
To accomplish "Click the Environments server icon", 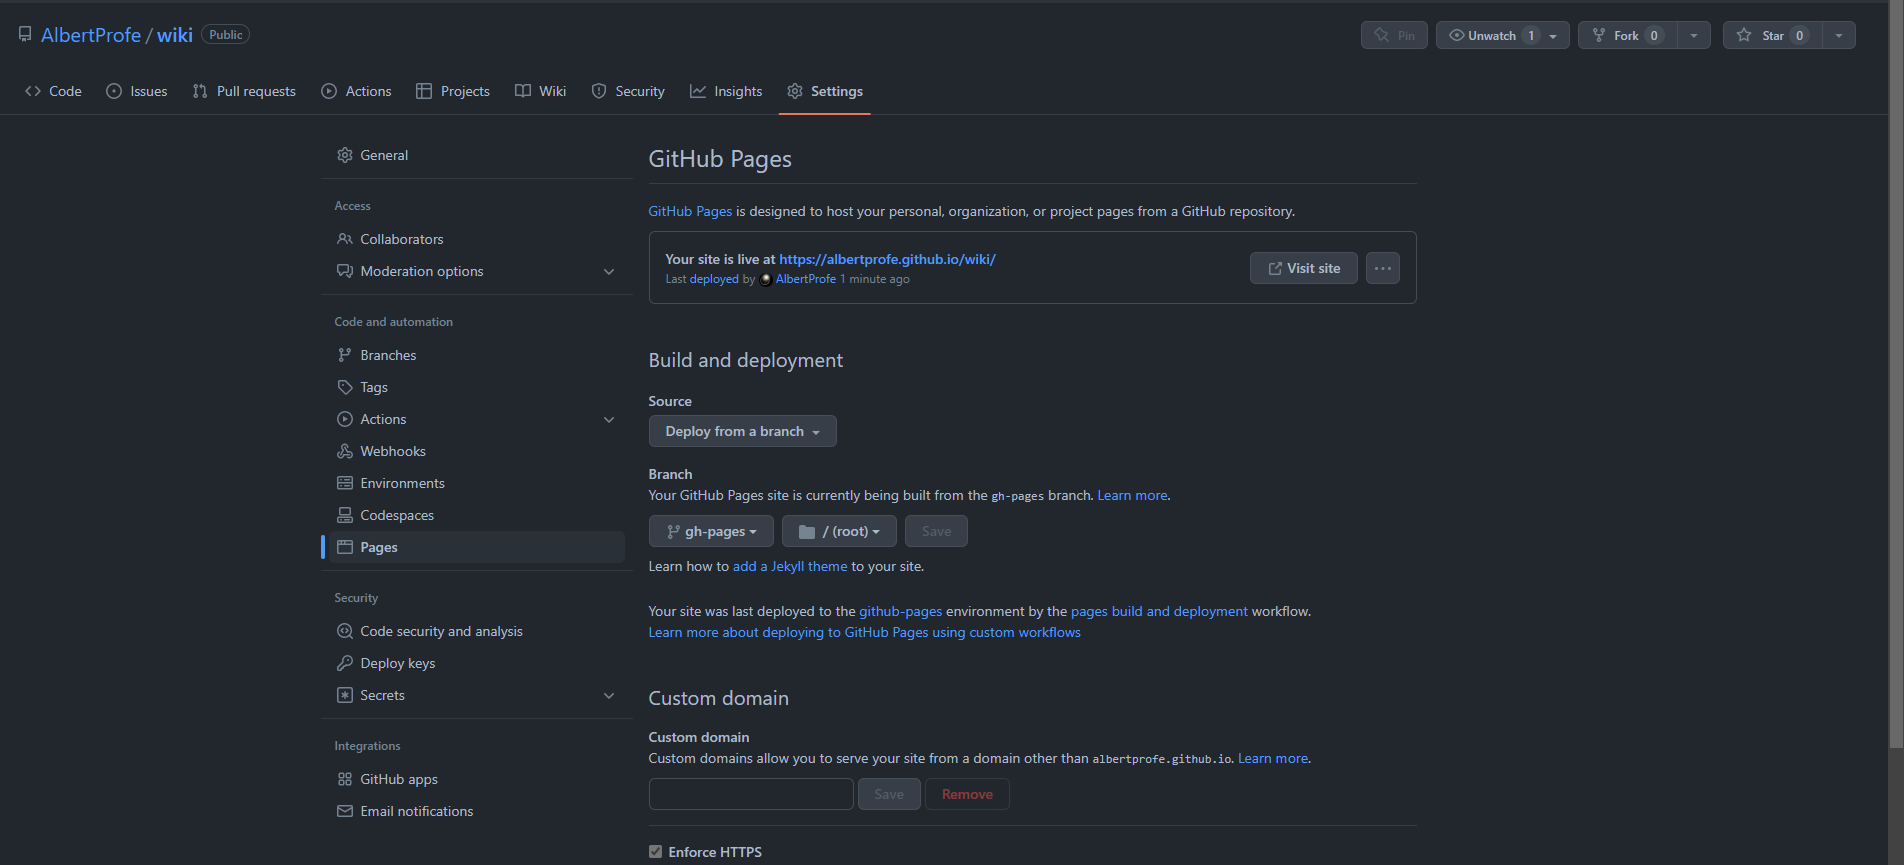I will (x=345, y=483).
